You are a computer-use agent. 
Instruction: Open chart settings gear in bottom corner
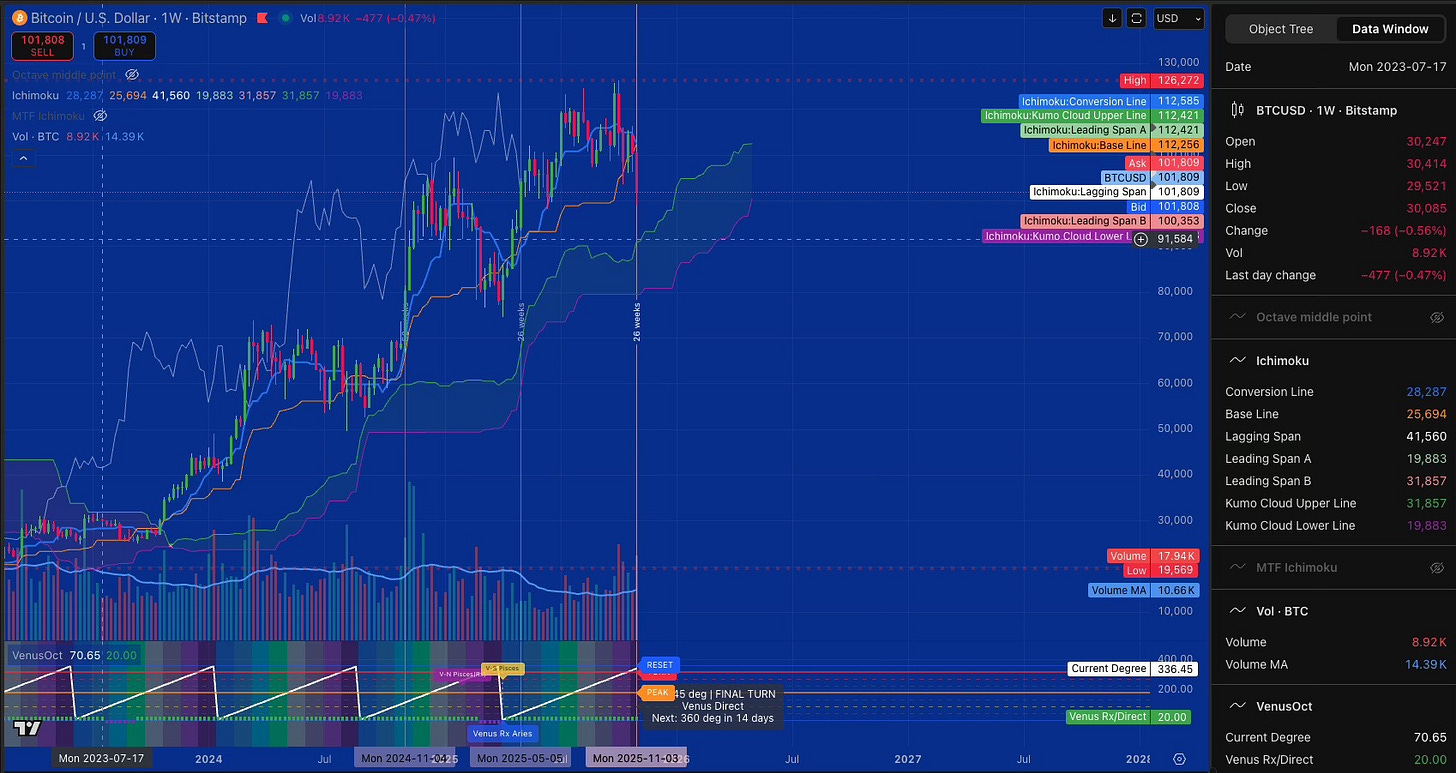pos(1180,759)
